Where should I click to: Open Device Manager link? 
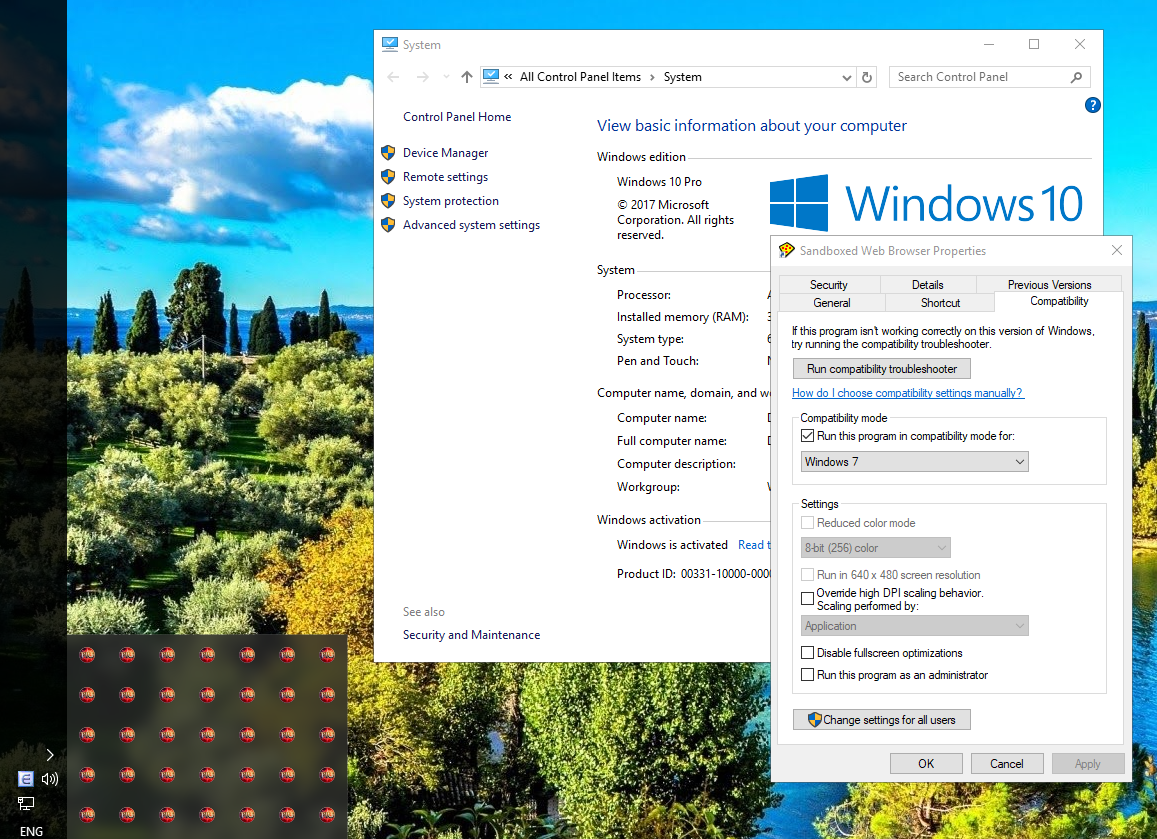446,153
